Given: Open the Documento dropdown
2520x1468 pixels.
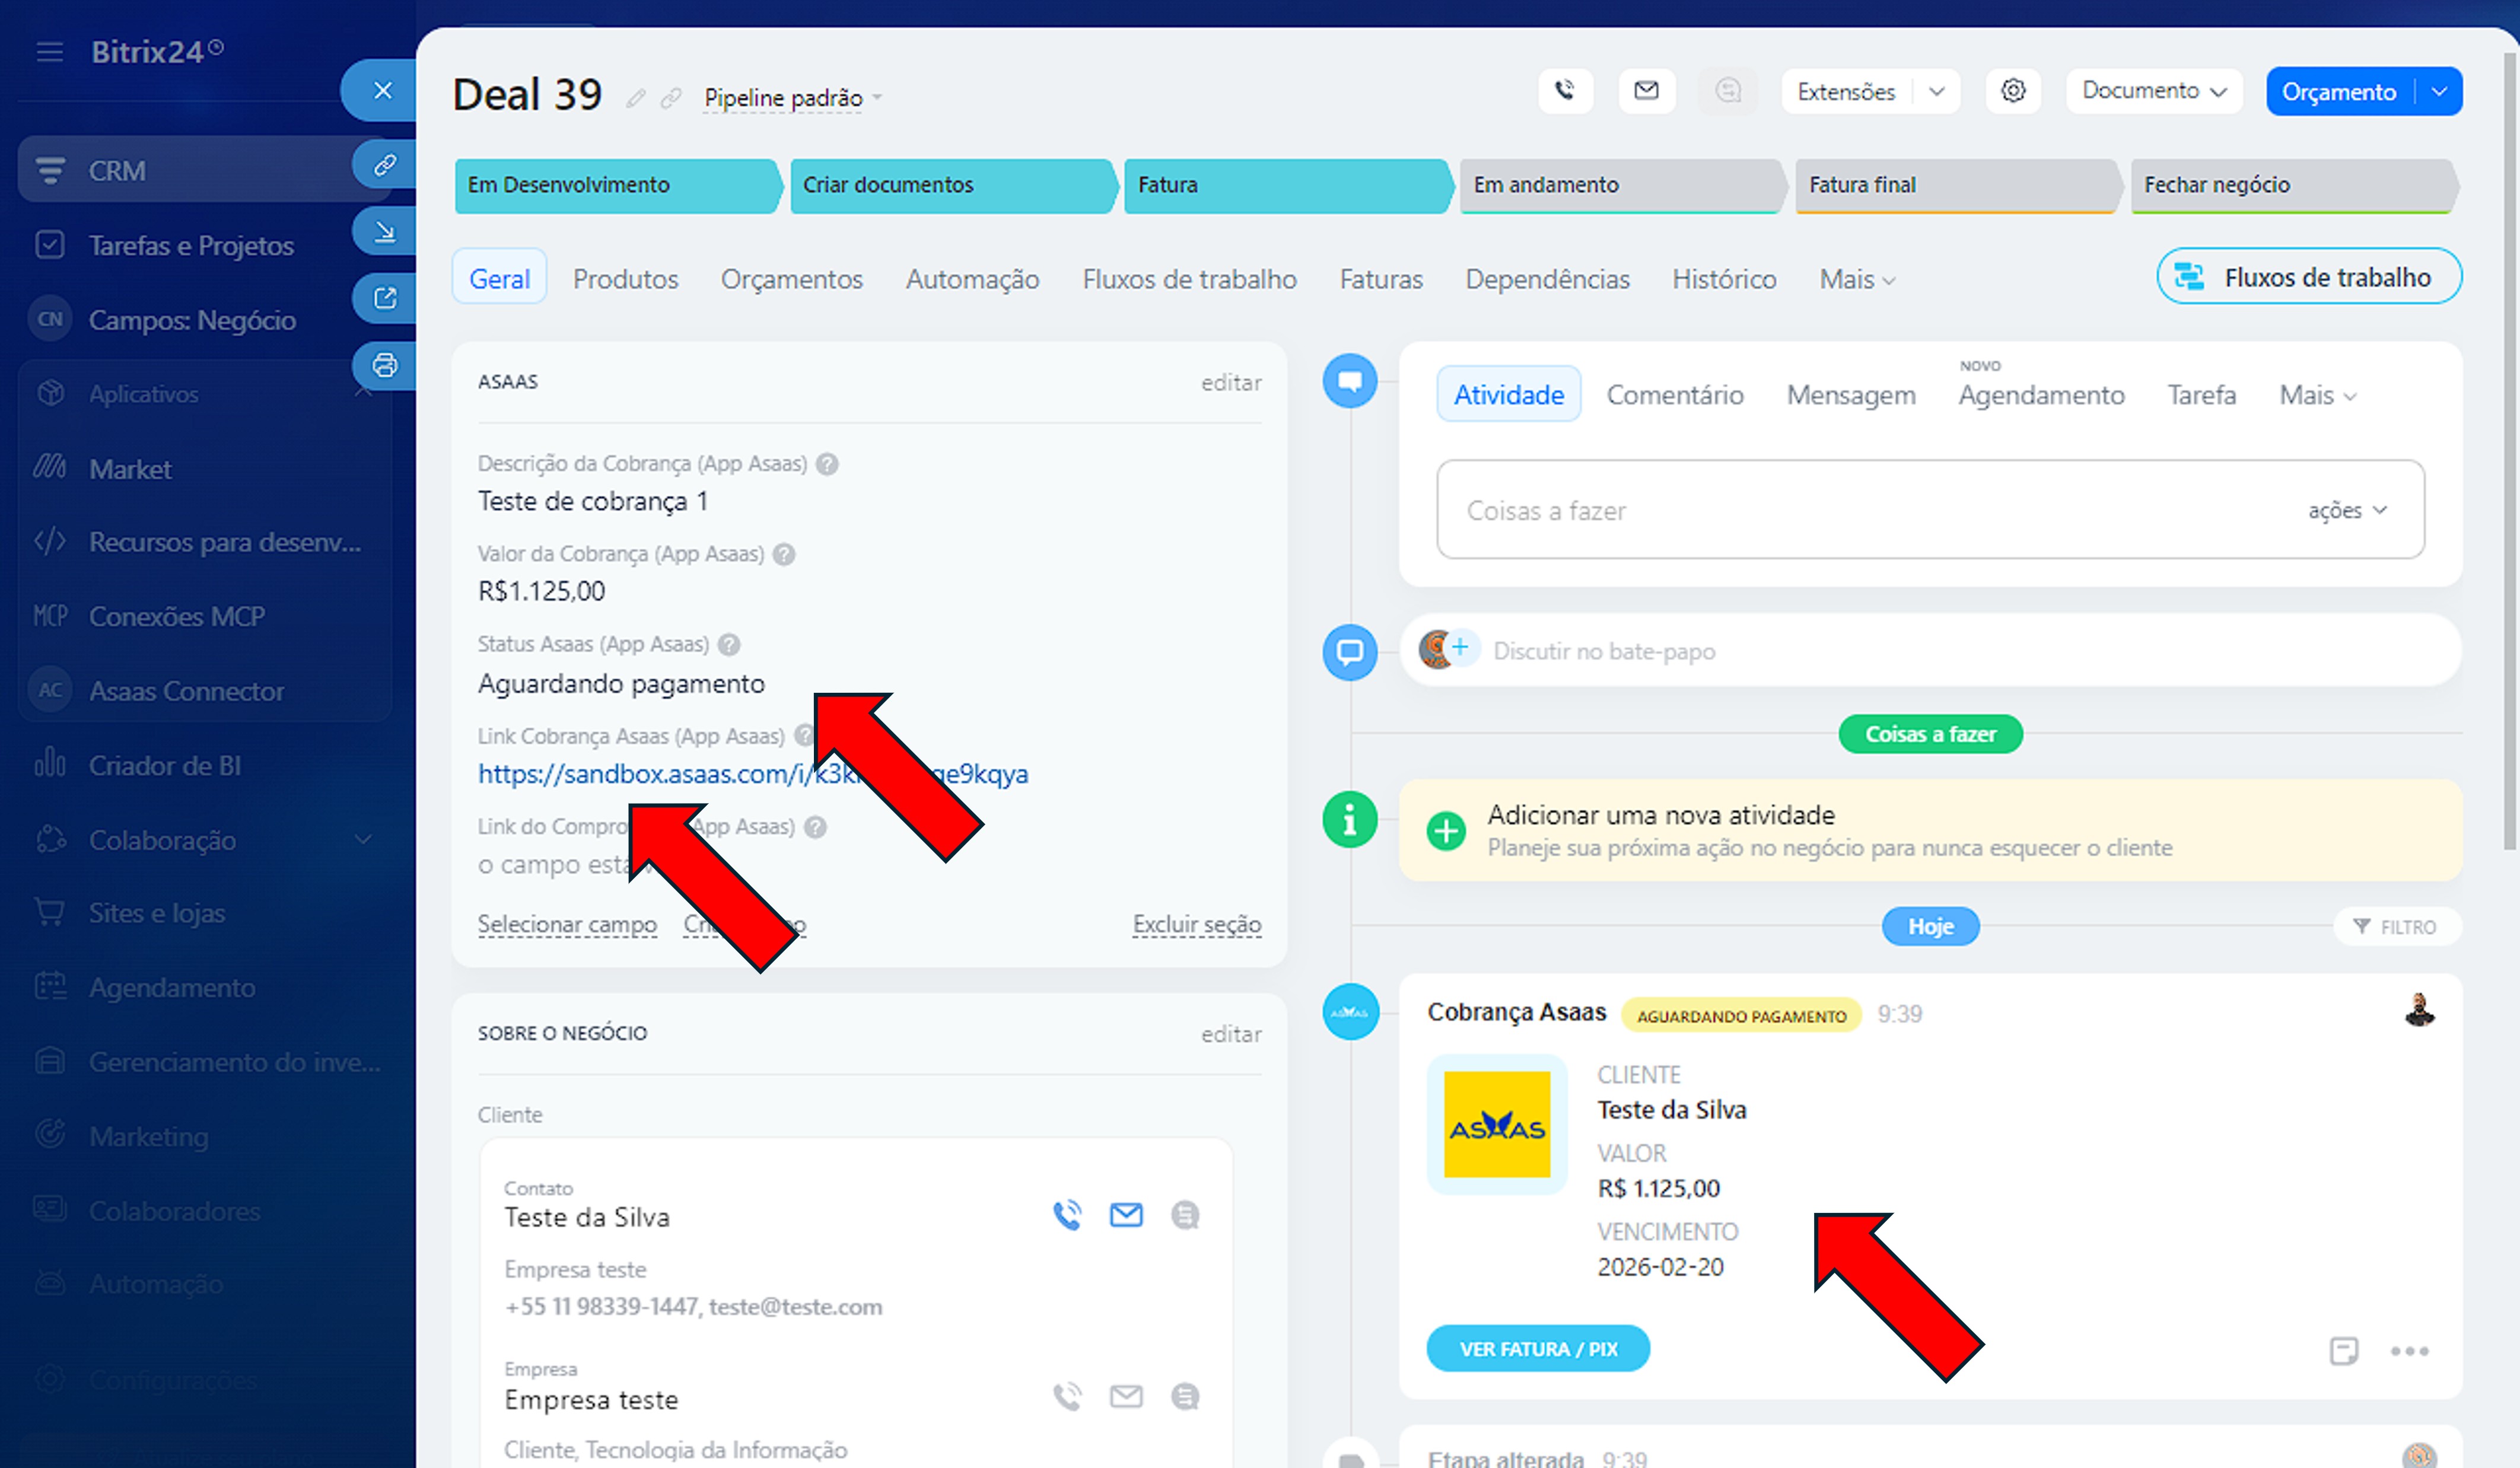Looking at the screenshot, I should pos(2153,91).
